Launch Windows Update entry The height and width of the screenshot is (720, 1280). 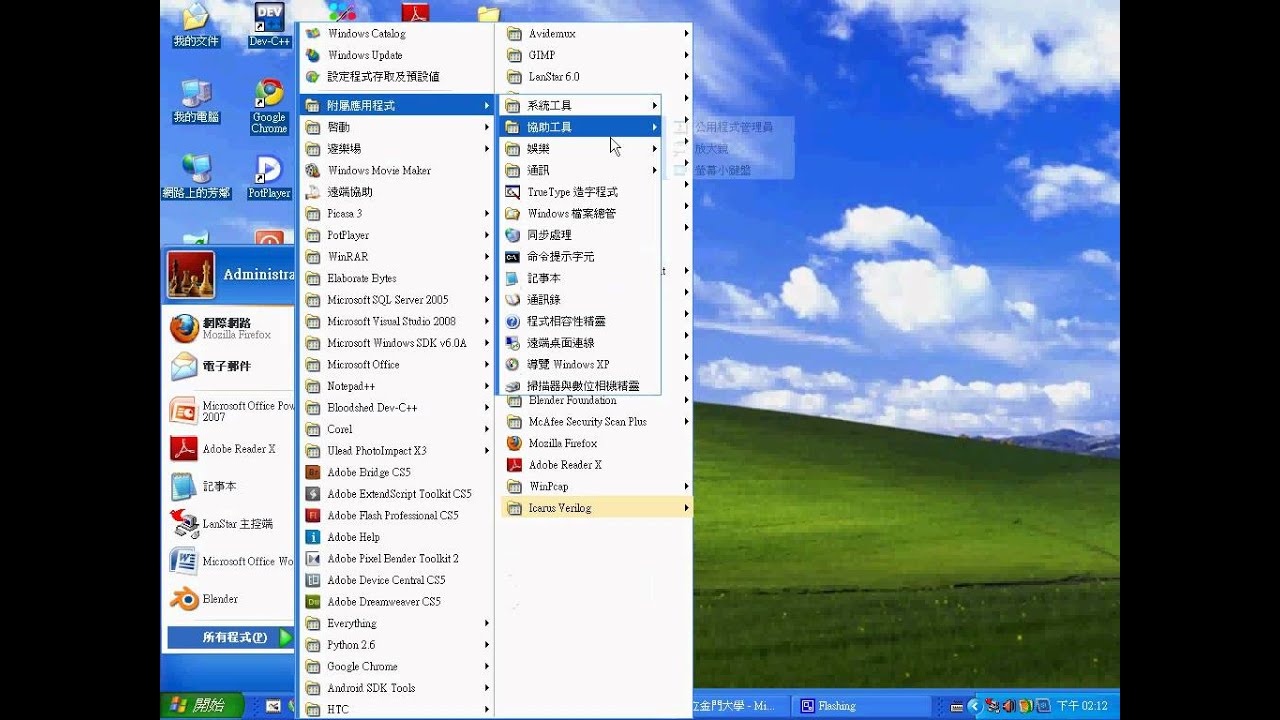(396, 55)
